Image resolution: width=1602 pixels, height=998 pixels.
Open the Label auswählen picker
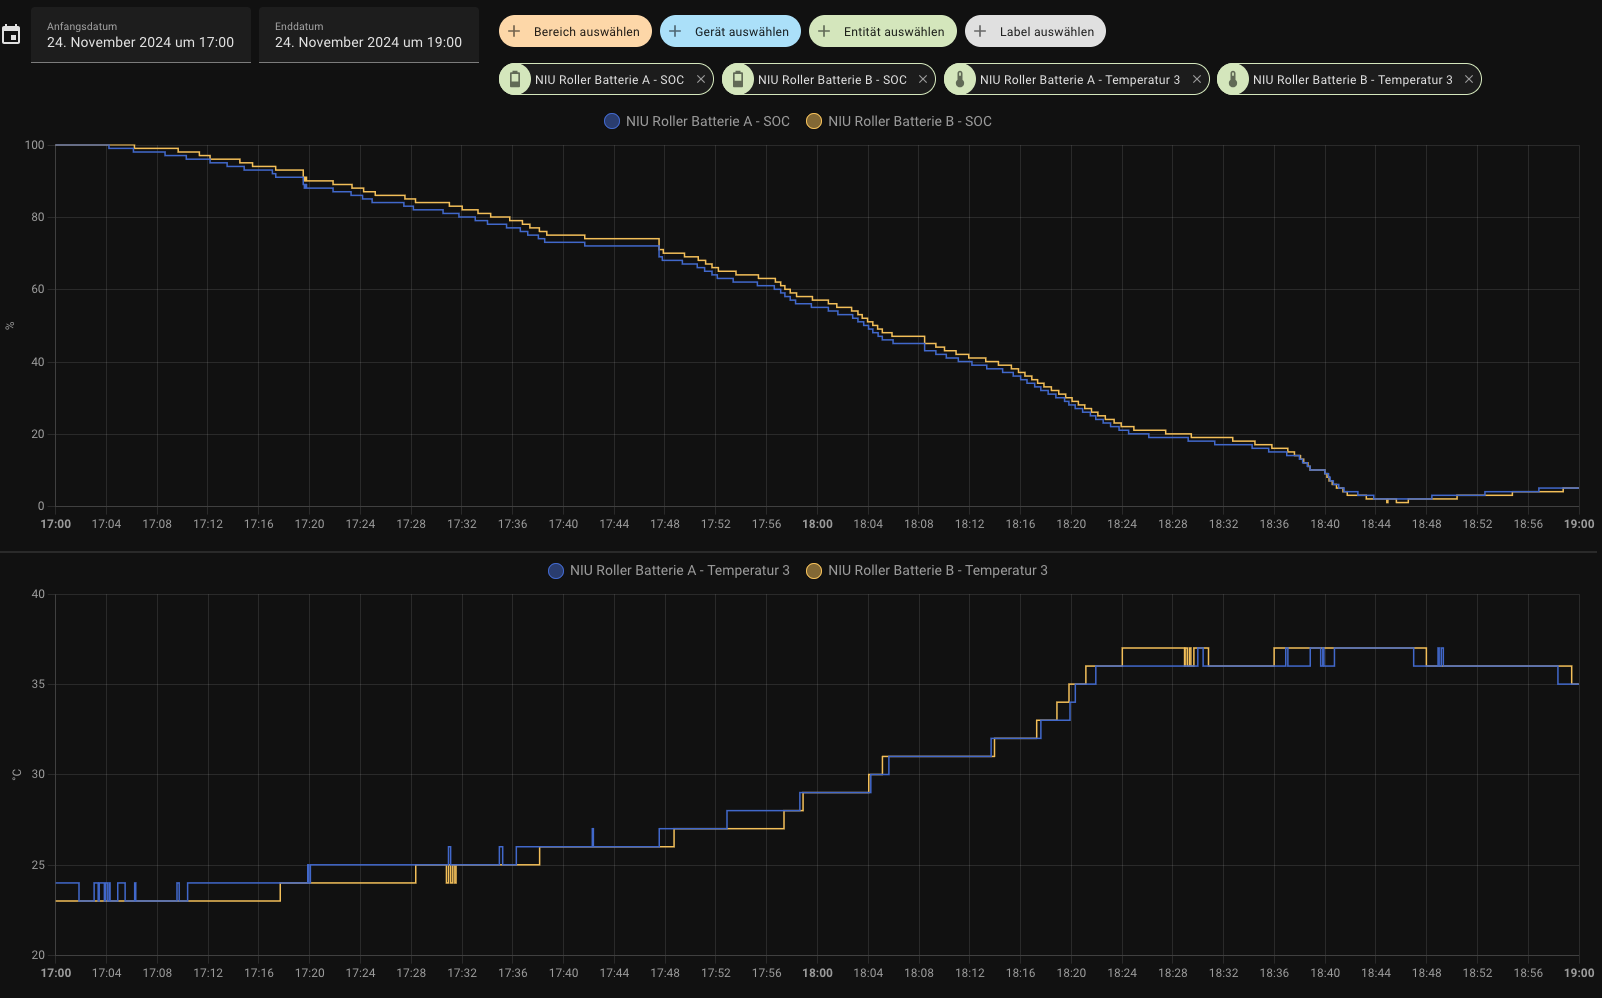[1035, 32]
